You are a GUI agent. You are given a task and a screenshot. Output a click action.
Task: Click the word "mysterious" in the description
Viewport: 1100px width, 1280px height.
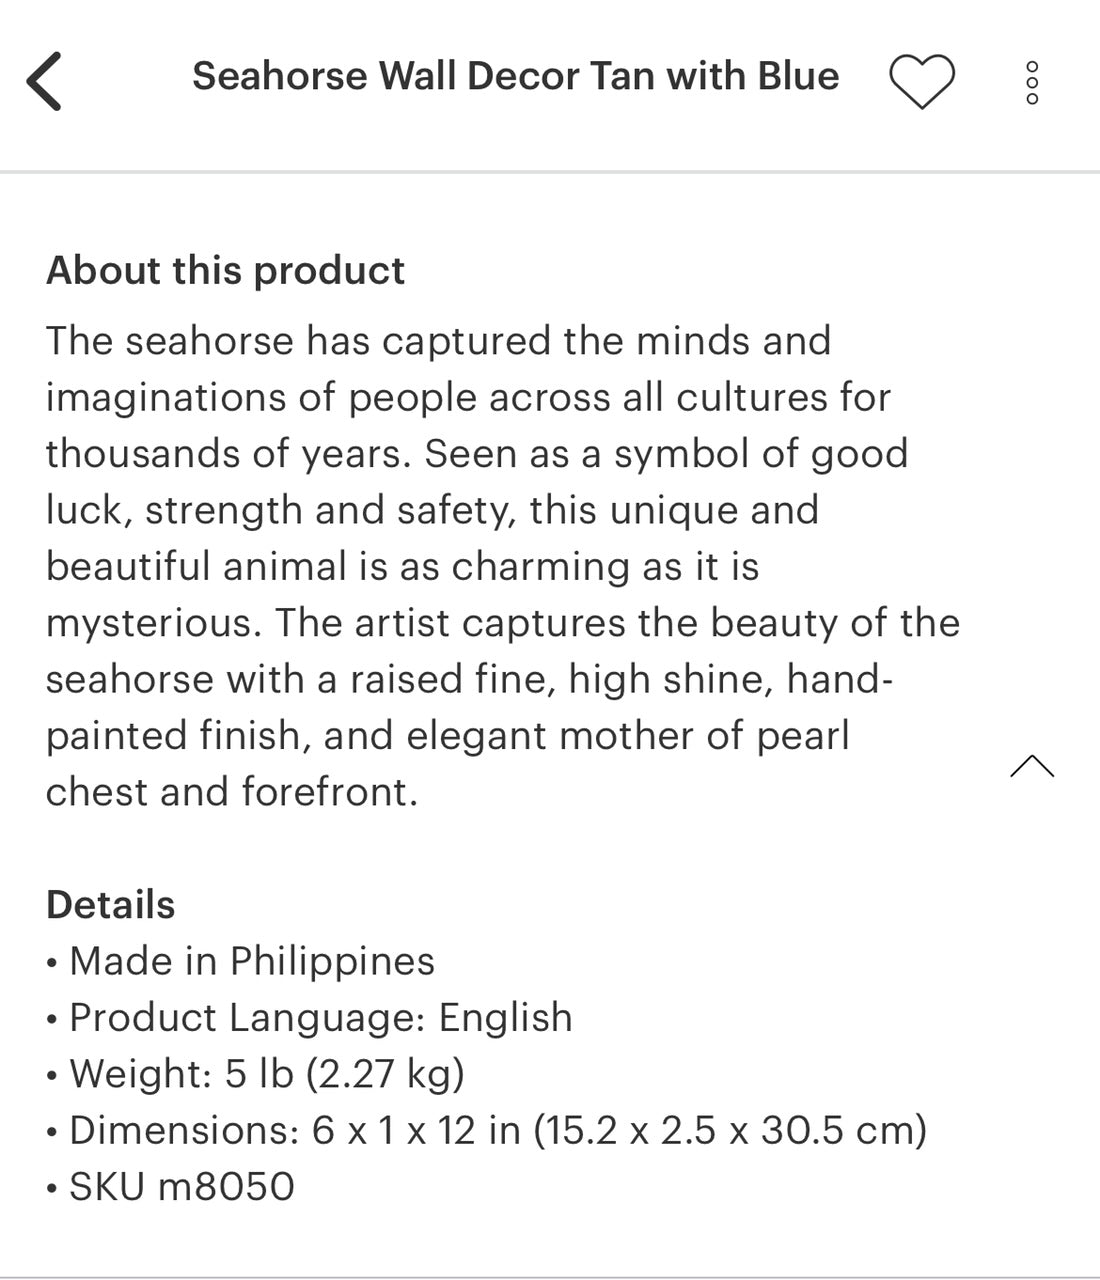coord(152,624)
